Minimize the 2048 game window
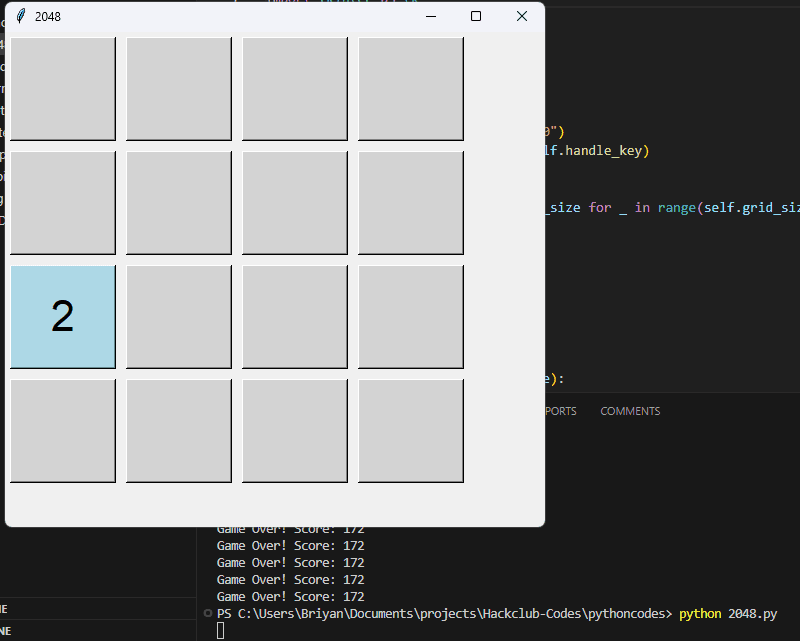Screen dimensions: 800x641 (x=431, y=16)
